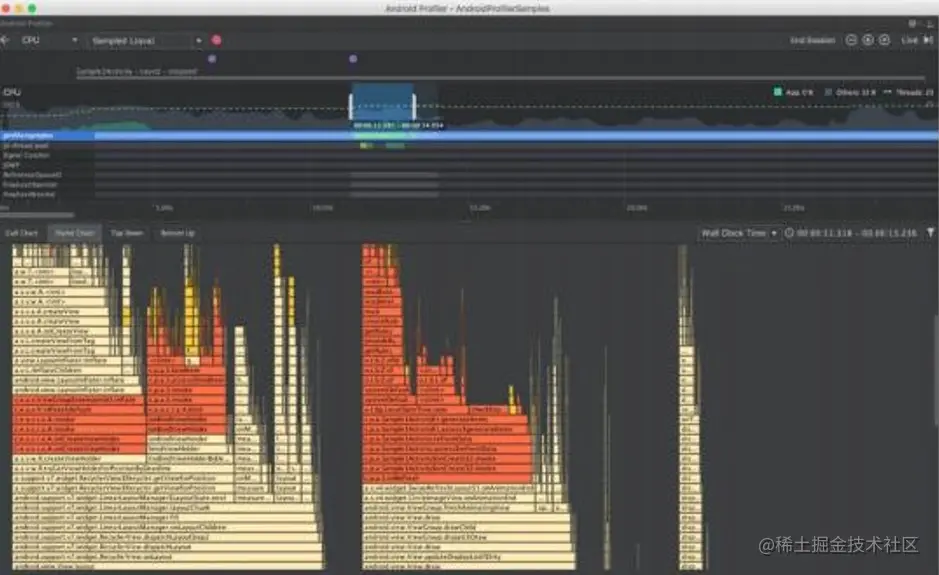The width and height of the screenshot is (939, 575).
Task: Click the zoom in icon
Action: point(868,40)
